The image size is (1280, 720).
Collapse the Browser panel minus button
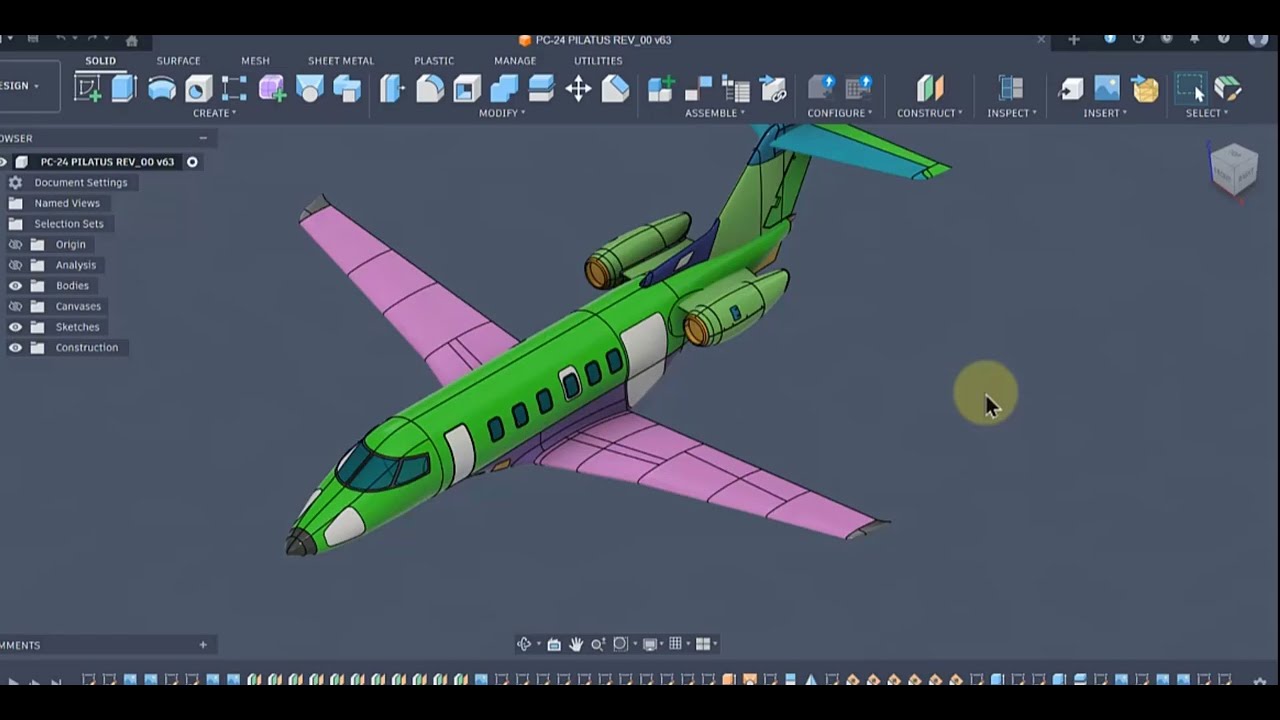pos(203,138)
